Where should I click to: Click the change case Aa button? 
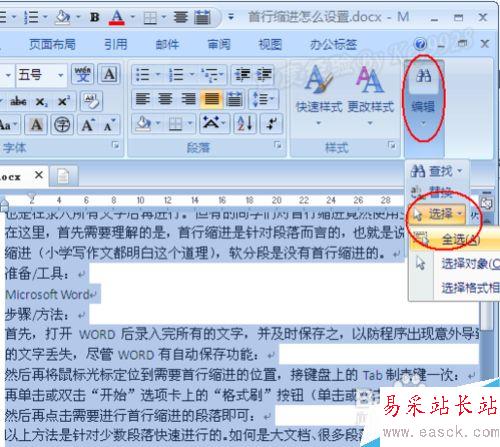(8, 125)
